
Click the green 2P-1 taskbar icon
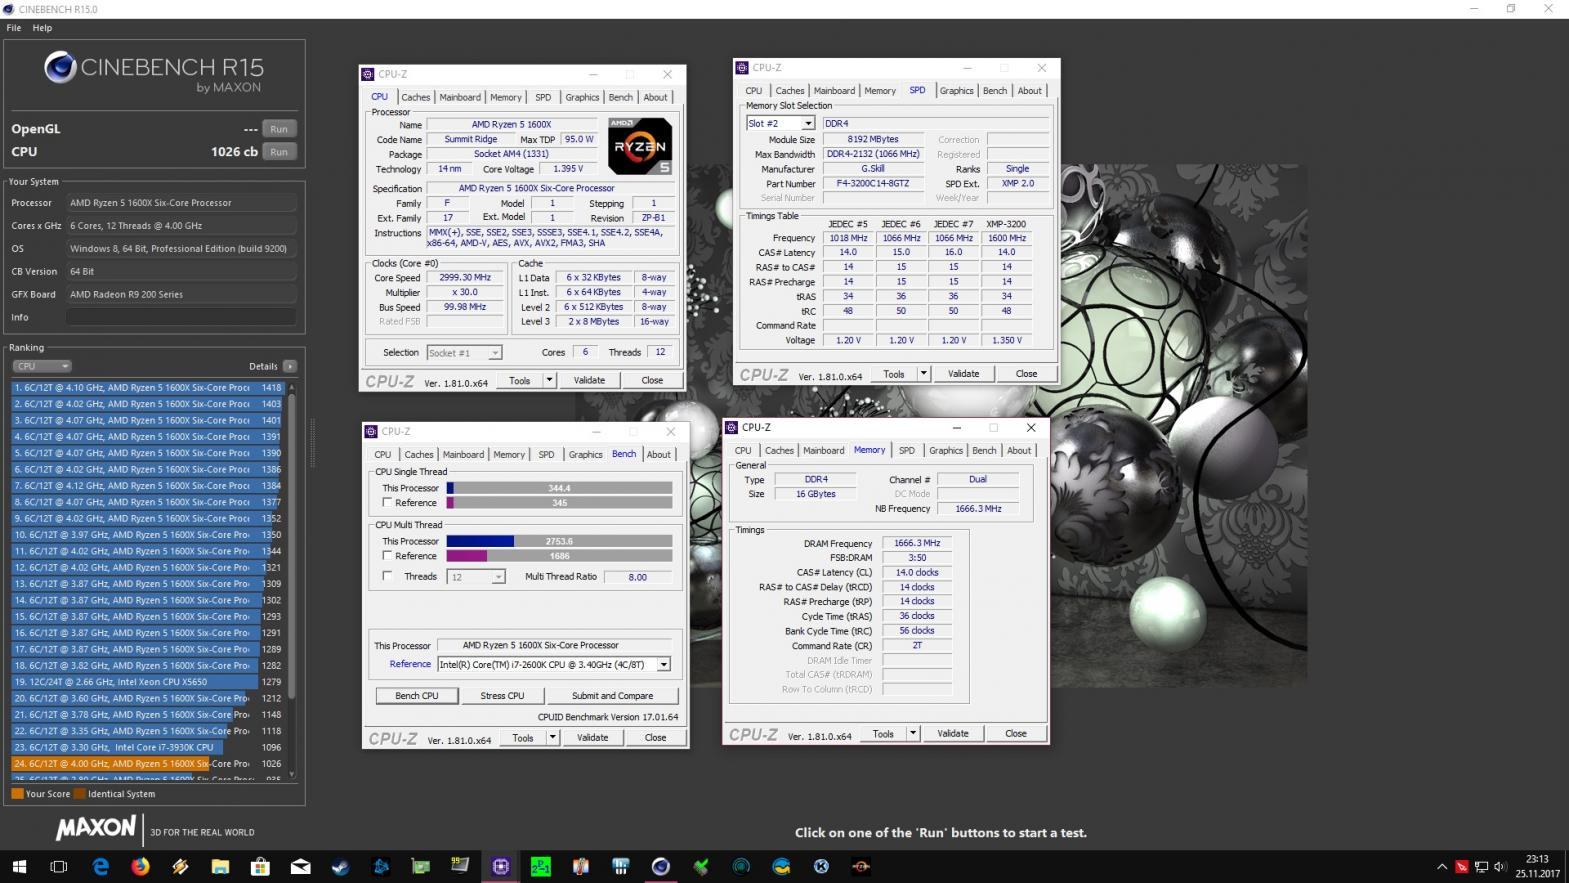540,867
